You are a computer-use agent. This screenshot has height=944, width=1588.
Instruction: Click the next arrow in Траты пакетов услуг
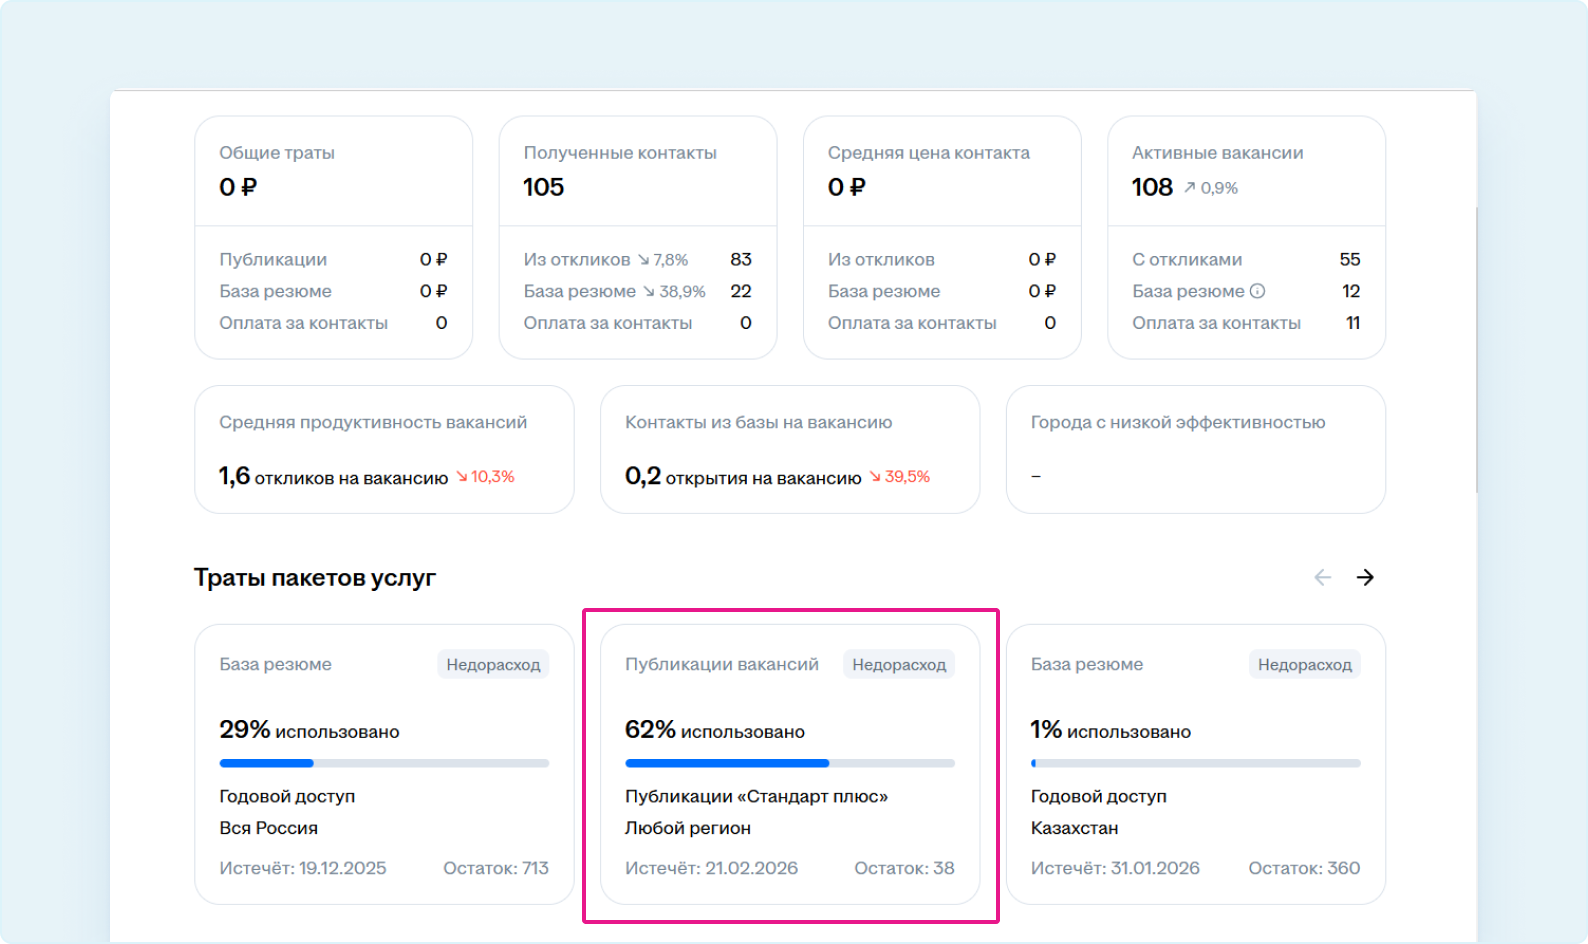coord(1365,577)
